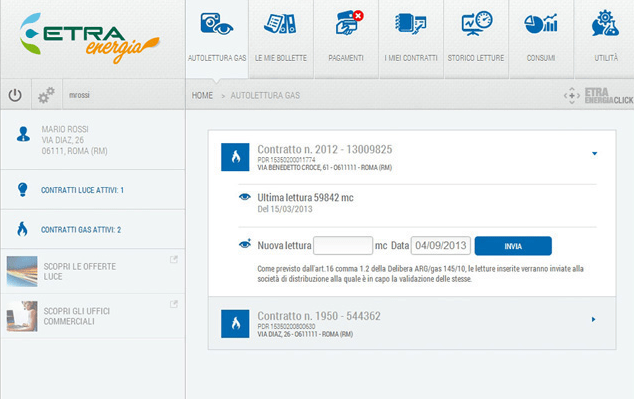Open Scopri le Offerte Luce link text

tap(80, 271)
